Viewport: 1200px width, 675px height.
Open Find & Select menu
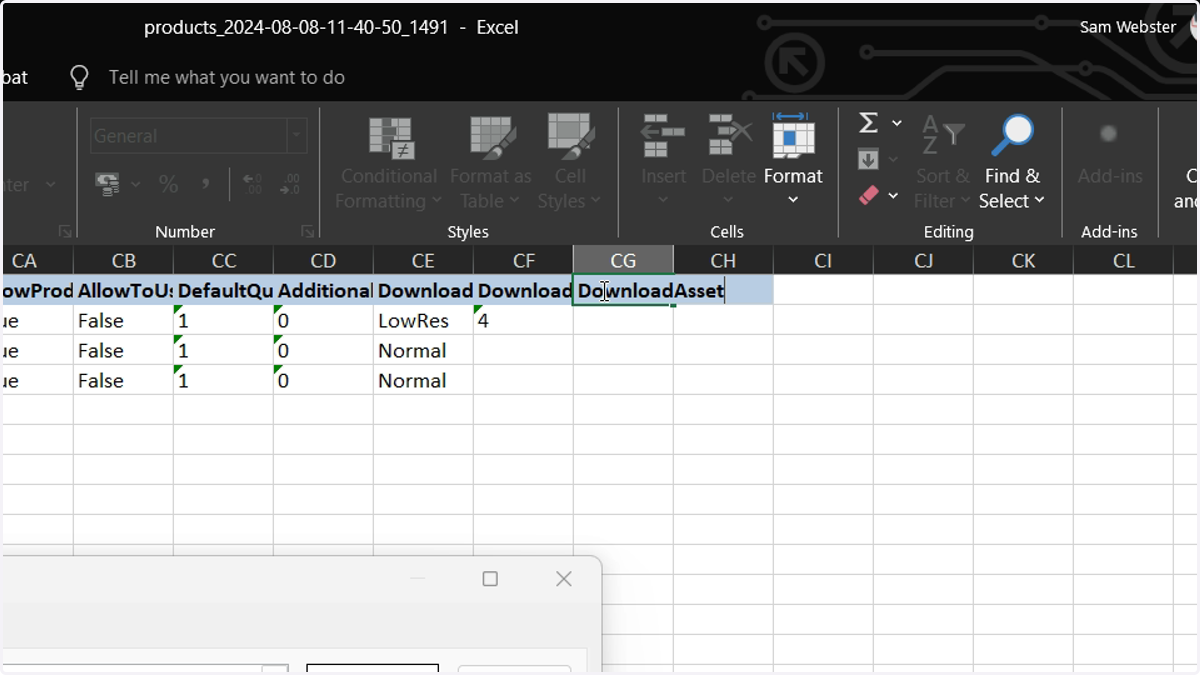(1011, 162)
